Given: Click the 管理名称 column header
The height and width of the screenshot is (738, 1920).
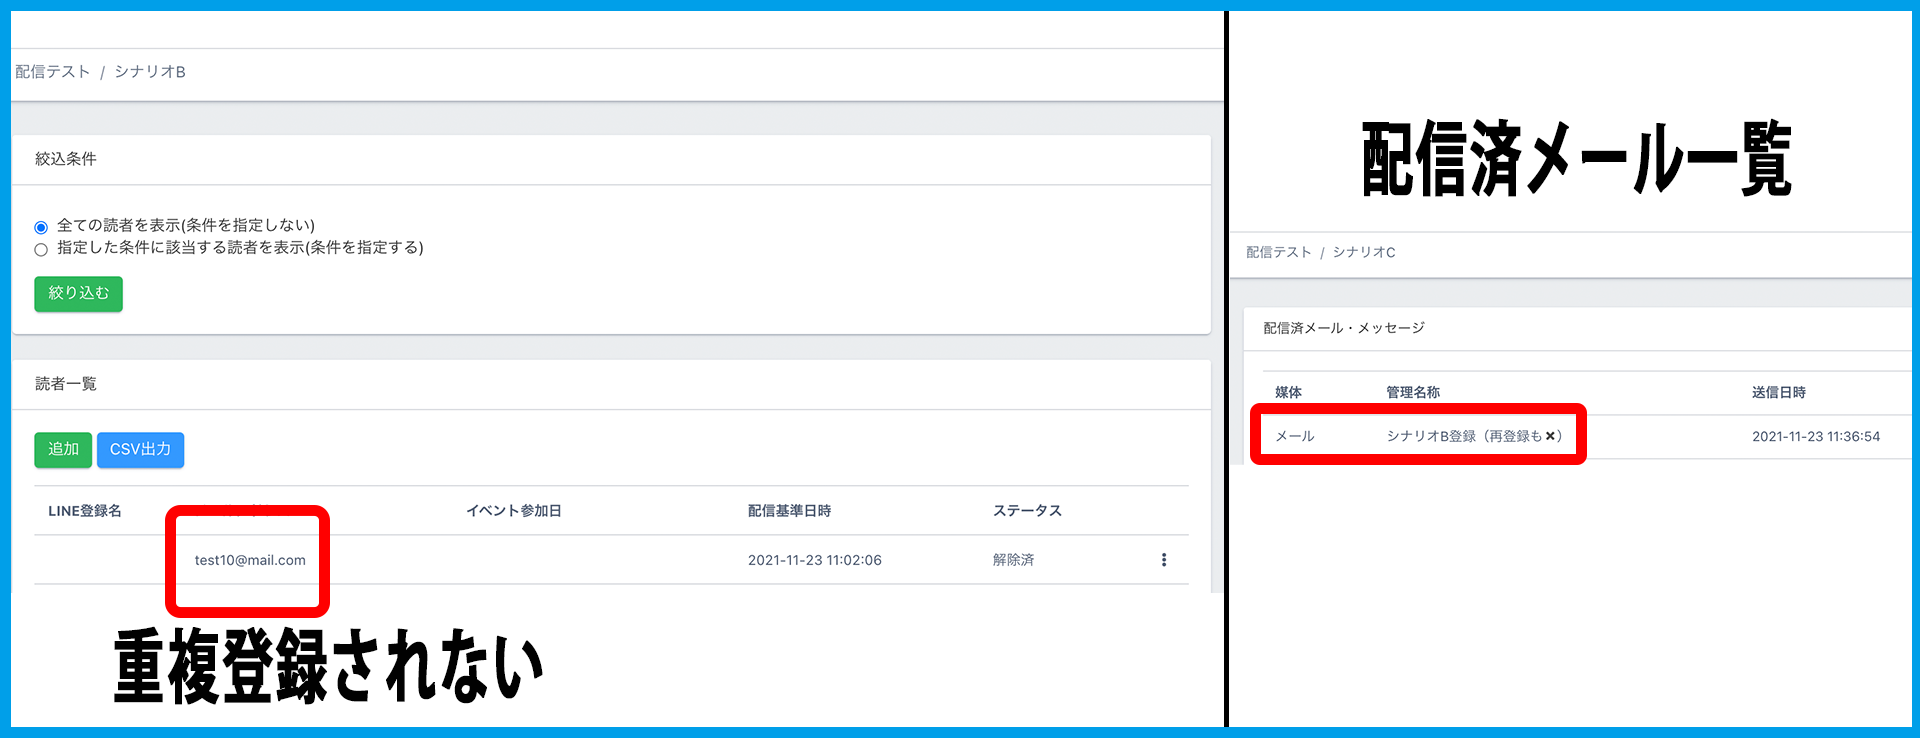Looking at the screenshot, I should [1412, 393].
